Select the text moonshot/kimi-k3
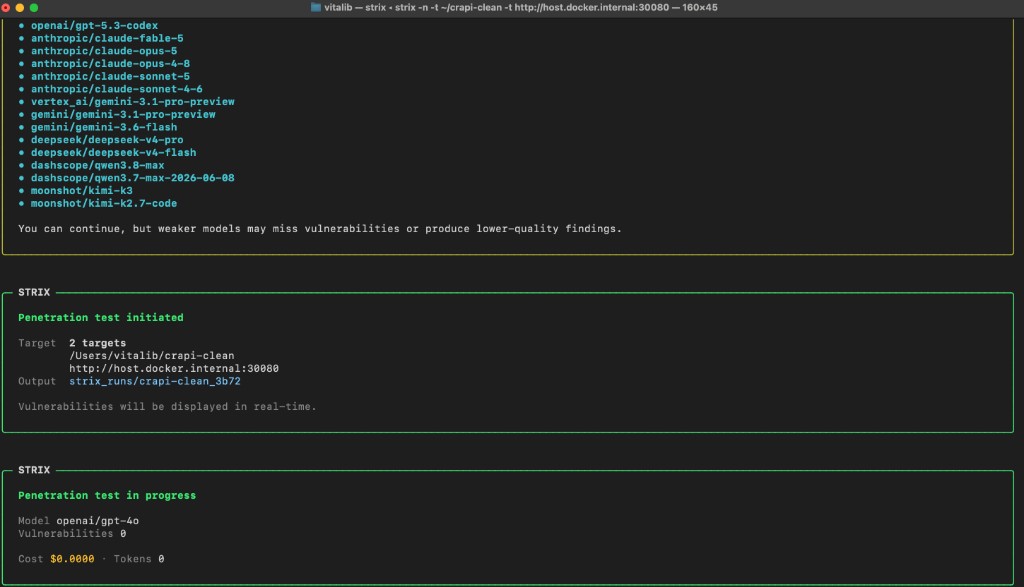The height and width of the screenshot is (587, 1024). 82,191
